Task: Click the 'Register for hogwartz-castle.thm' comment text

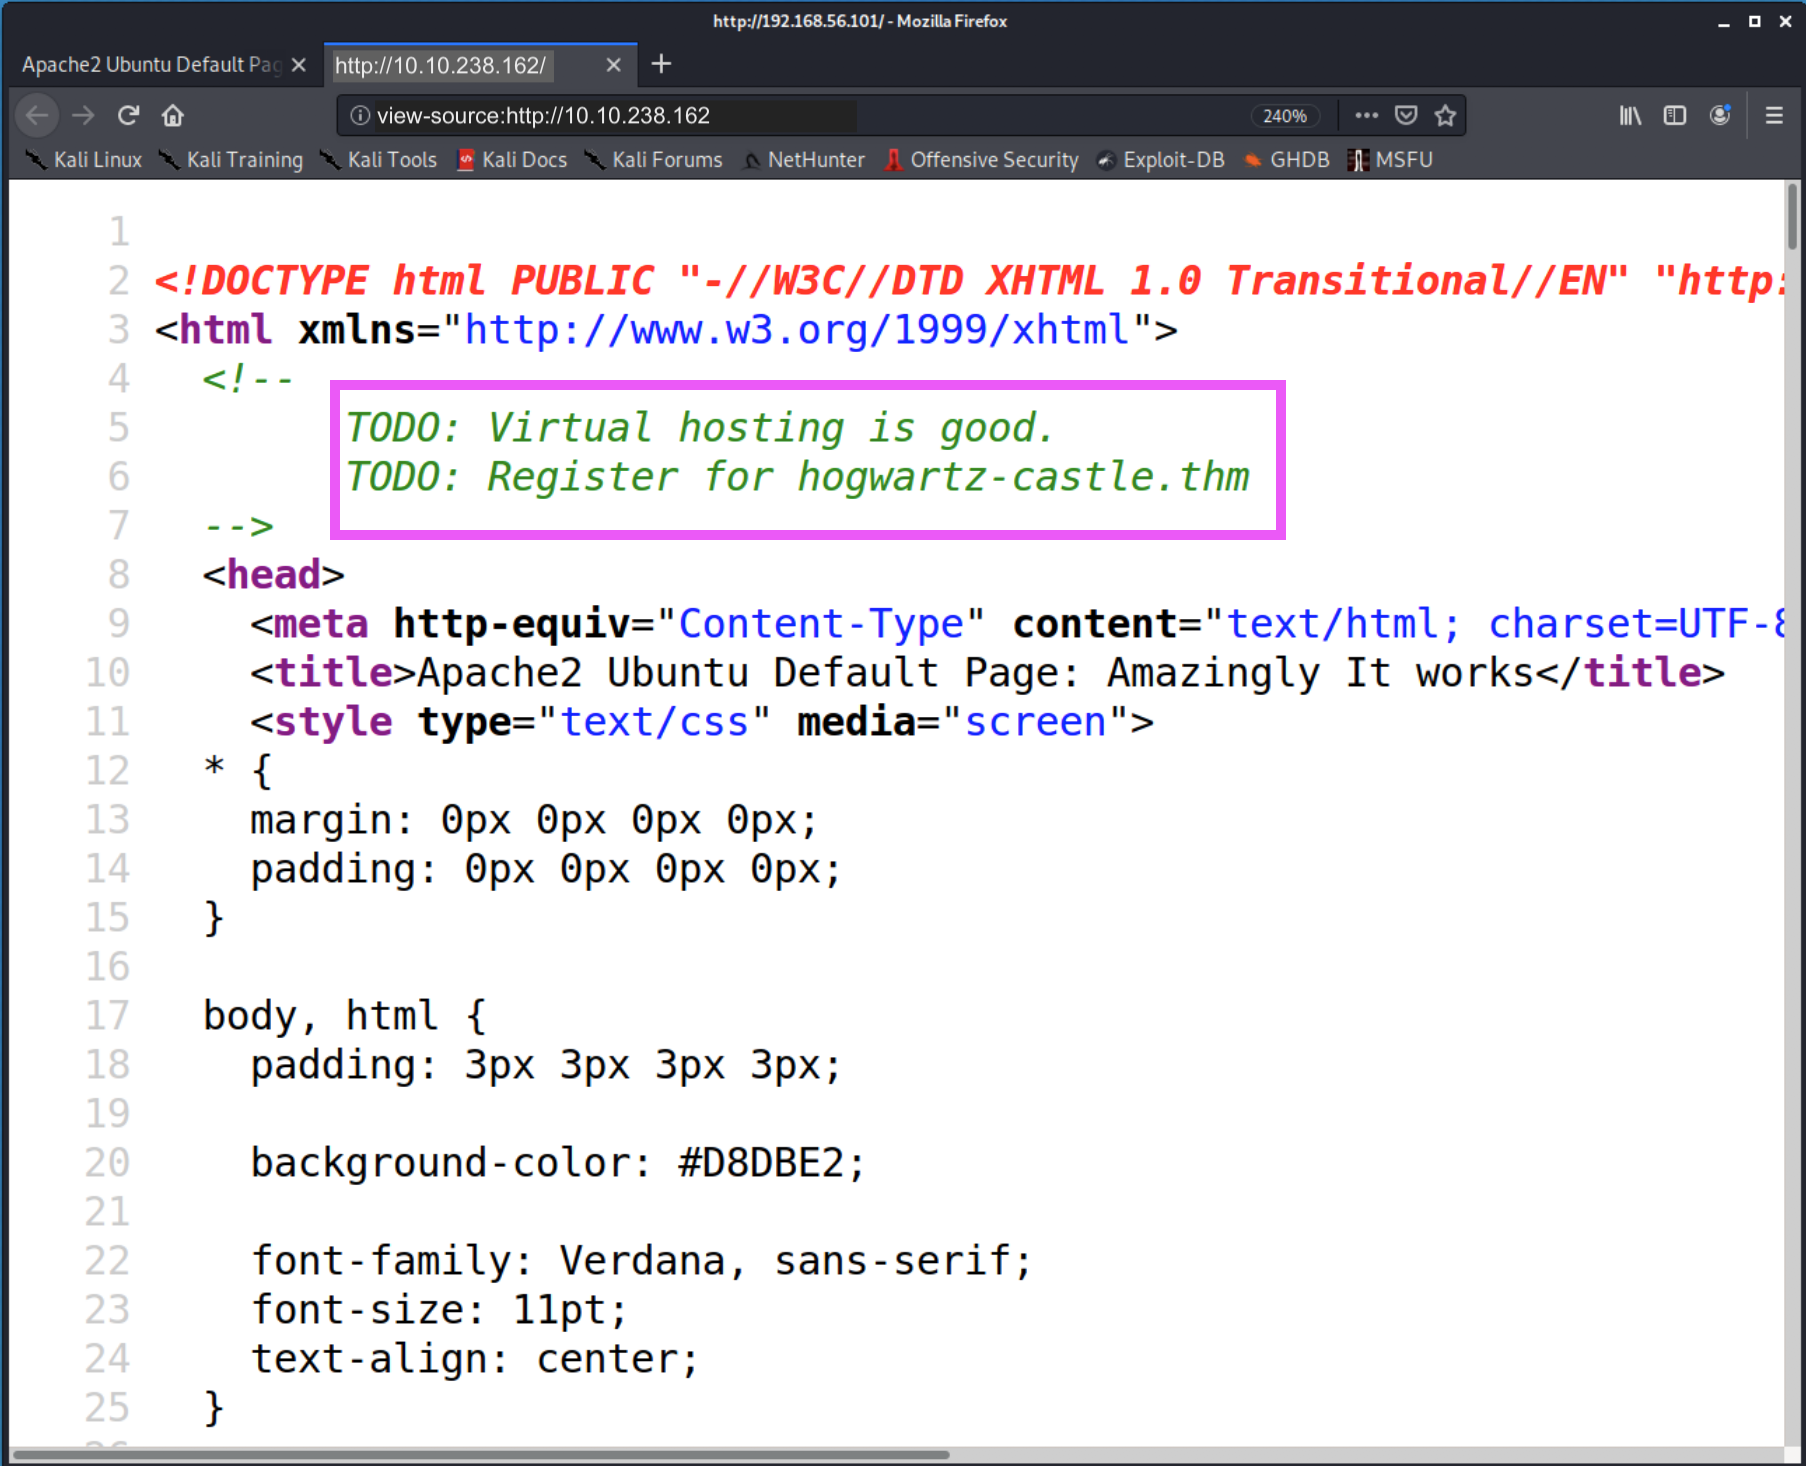Action: pyautogui.click(x=867, y=477)
